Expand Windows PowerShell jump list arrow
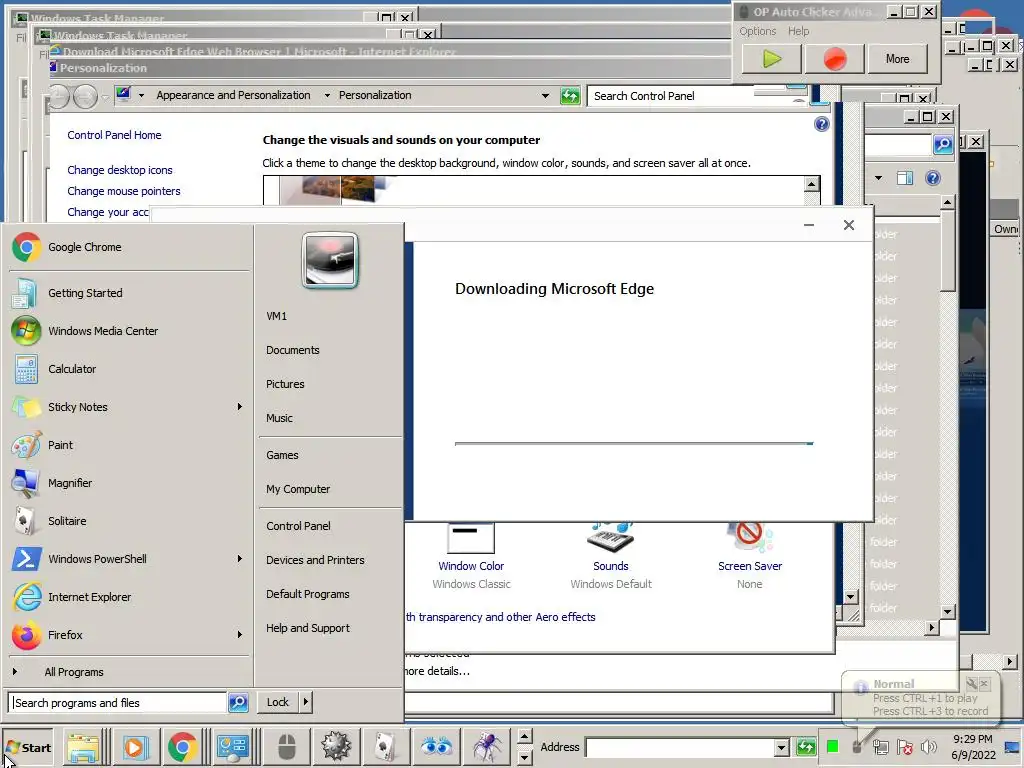This screenshot has height=768, width=1024. click(240, 558)
